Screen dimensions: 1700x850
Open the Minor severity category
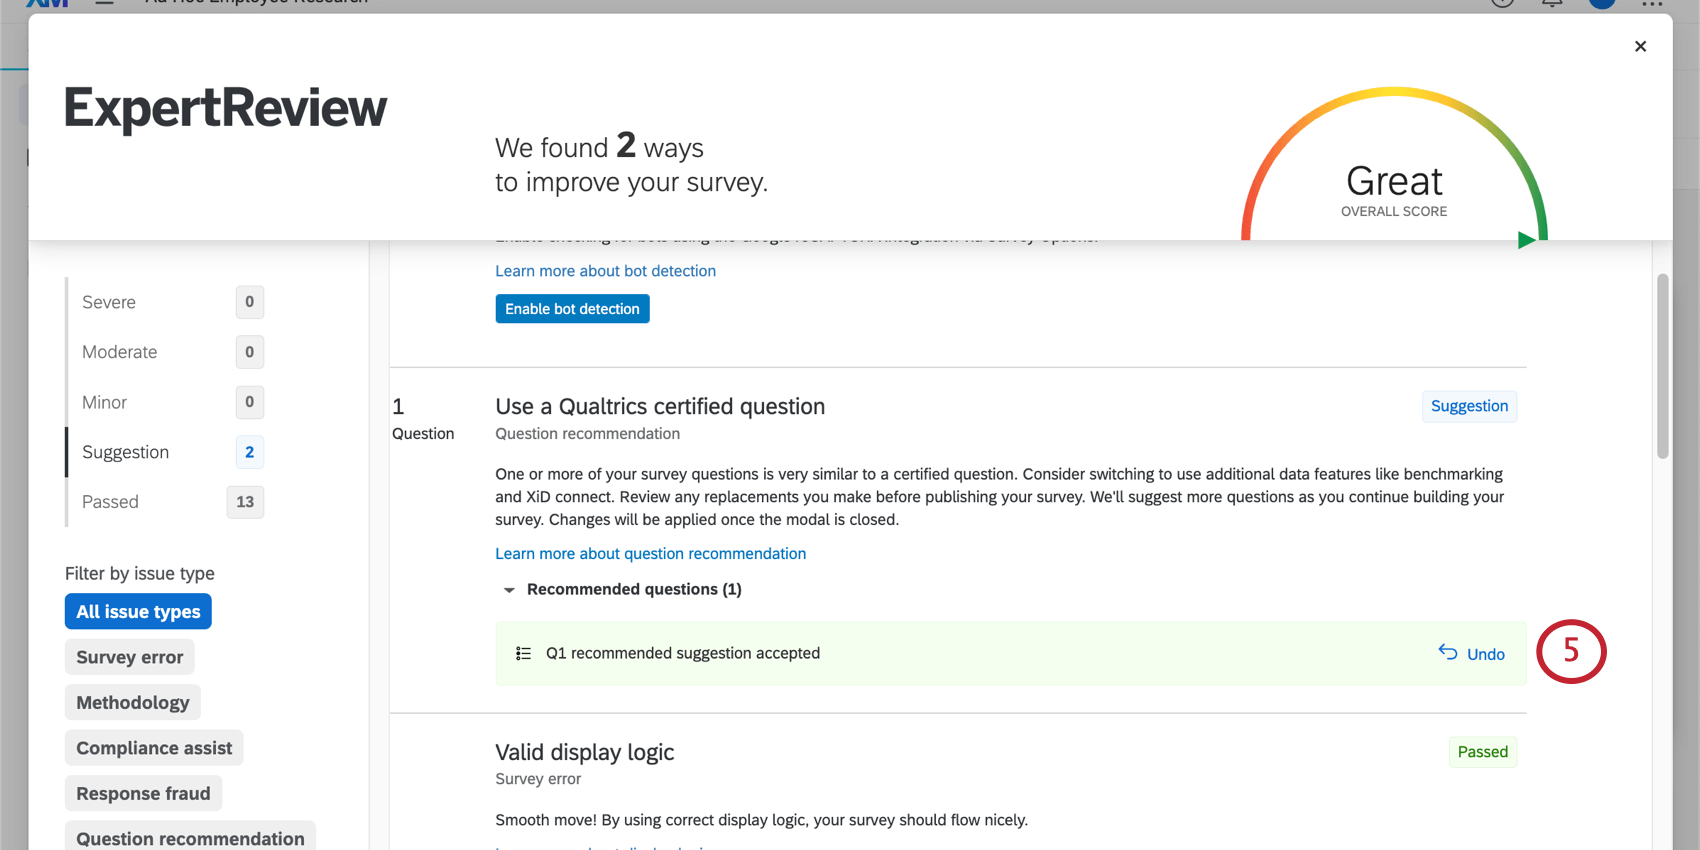pos(105,402)
